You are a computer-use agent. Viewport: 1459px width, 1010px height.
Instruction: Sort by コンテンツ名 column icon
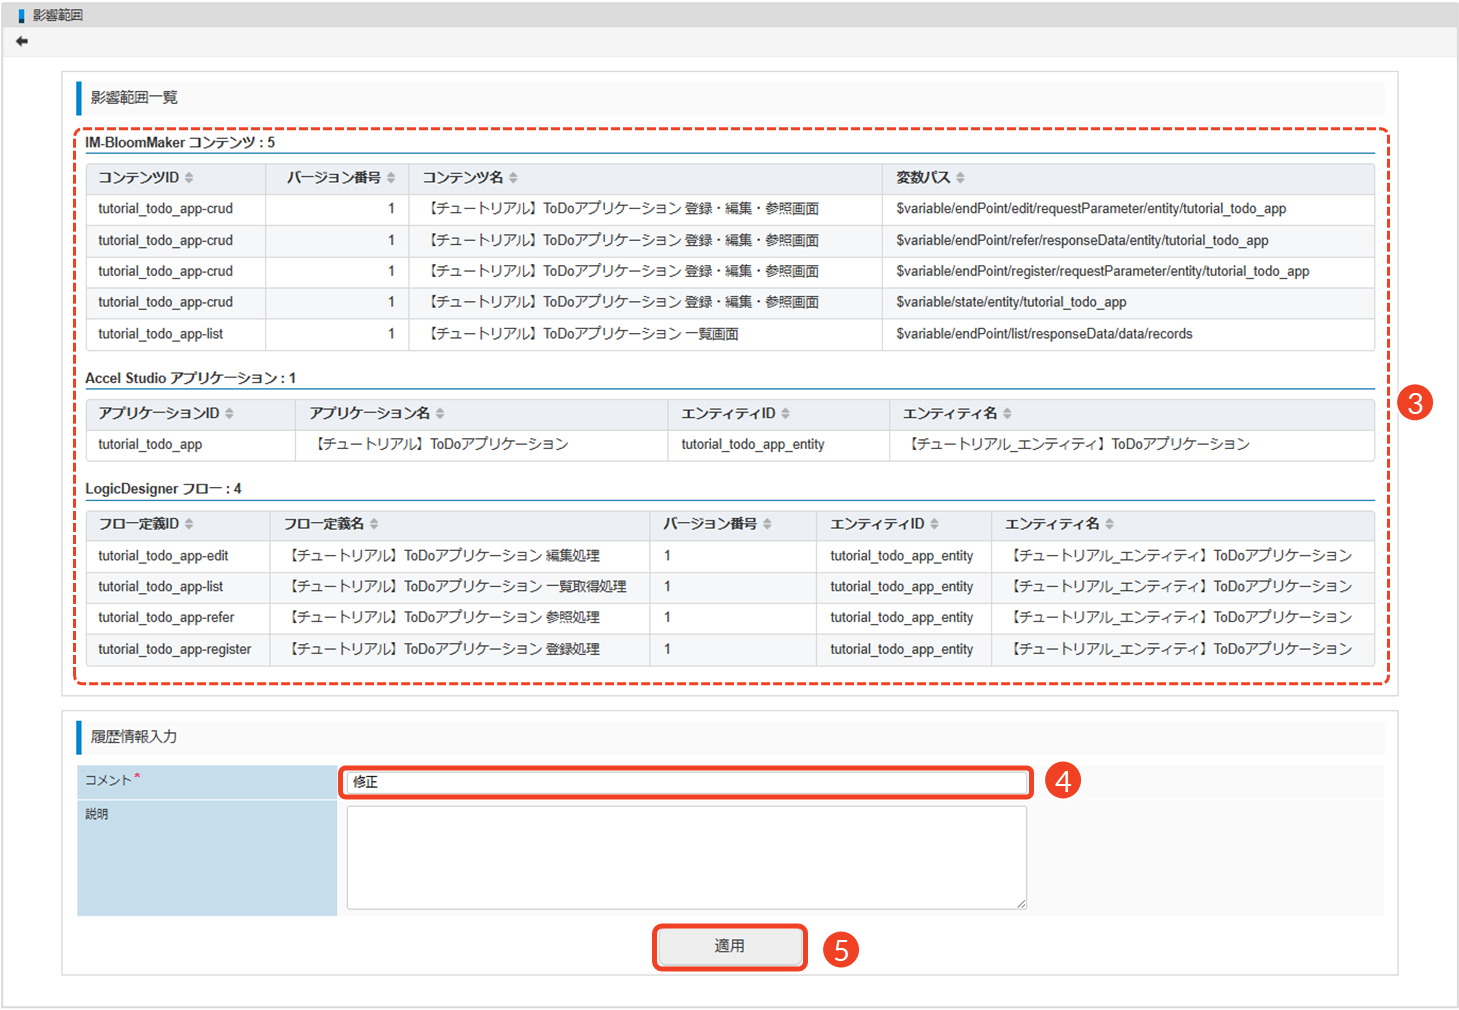[x=513, y=178]
